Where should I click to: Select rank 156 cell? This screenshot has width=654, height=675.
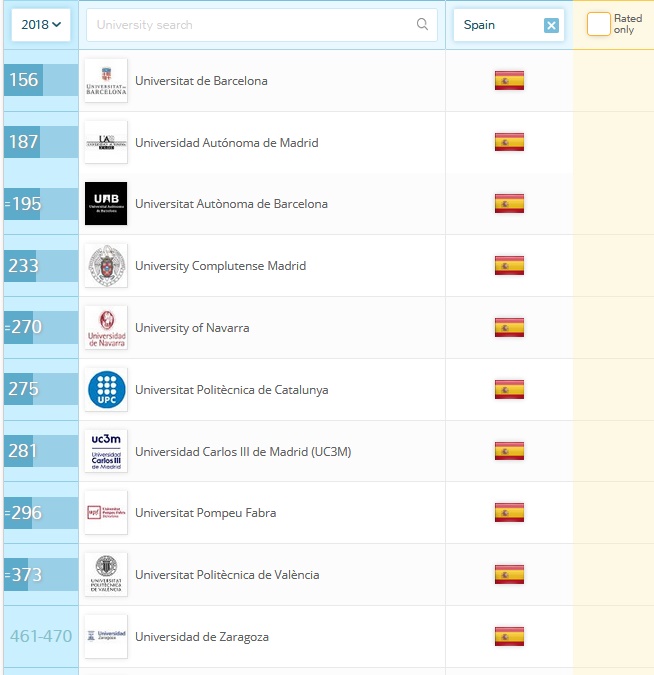41,80
